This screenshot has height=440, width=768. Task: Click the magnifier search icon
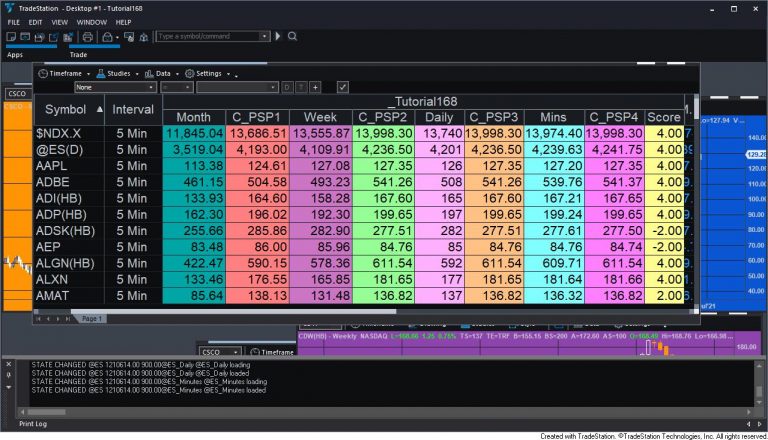[x=292, y=36]
